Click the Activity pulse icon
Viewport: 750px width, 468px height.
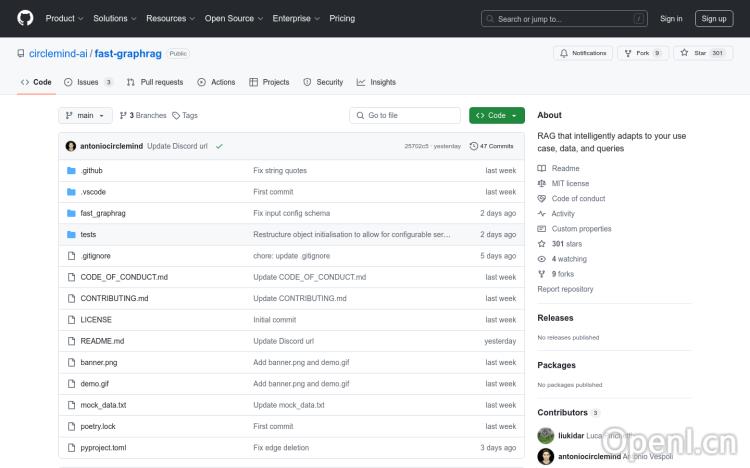(x=541, y=213)
